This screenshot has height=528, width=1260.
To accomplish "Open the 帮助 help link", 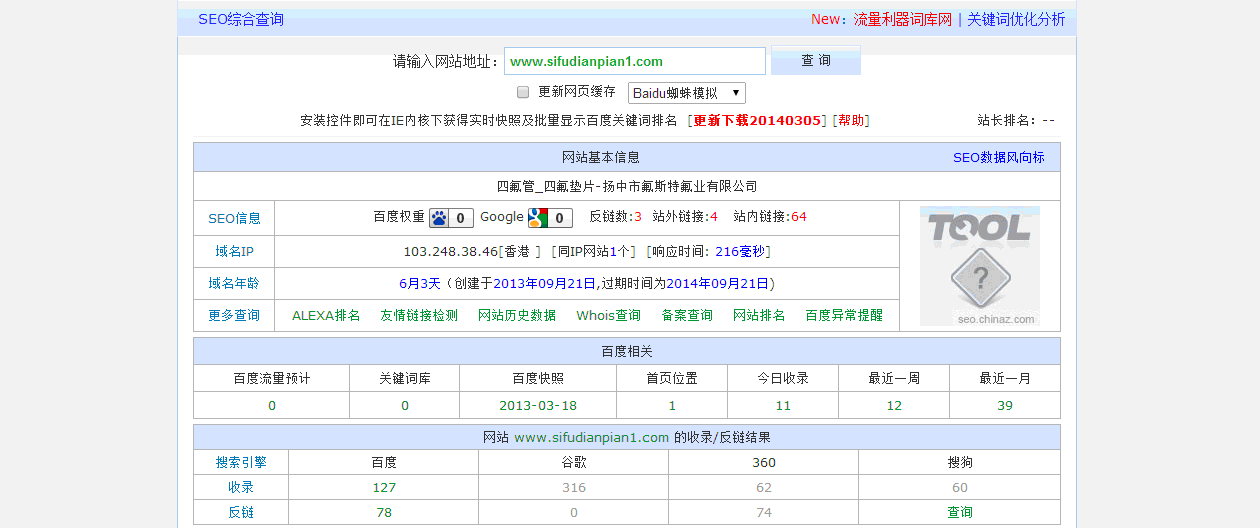I will [851, 120].
